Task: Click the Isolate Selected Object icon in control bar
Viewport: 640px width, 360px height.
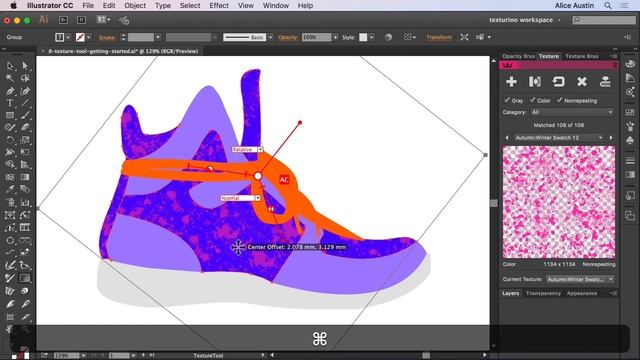Action: tap(464, 37)
